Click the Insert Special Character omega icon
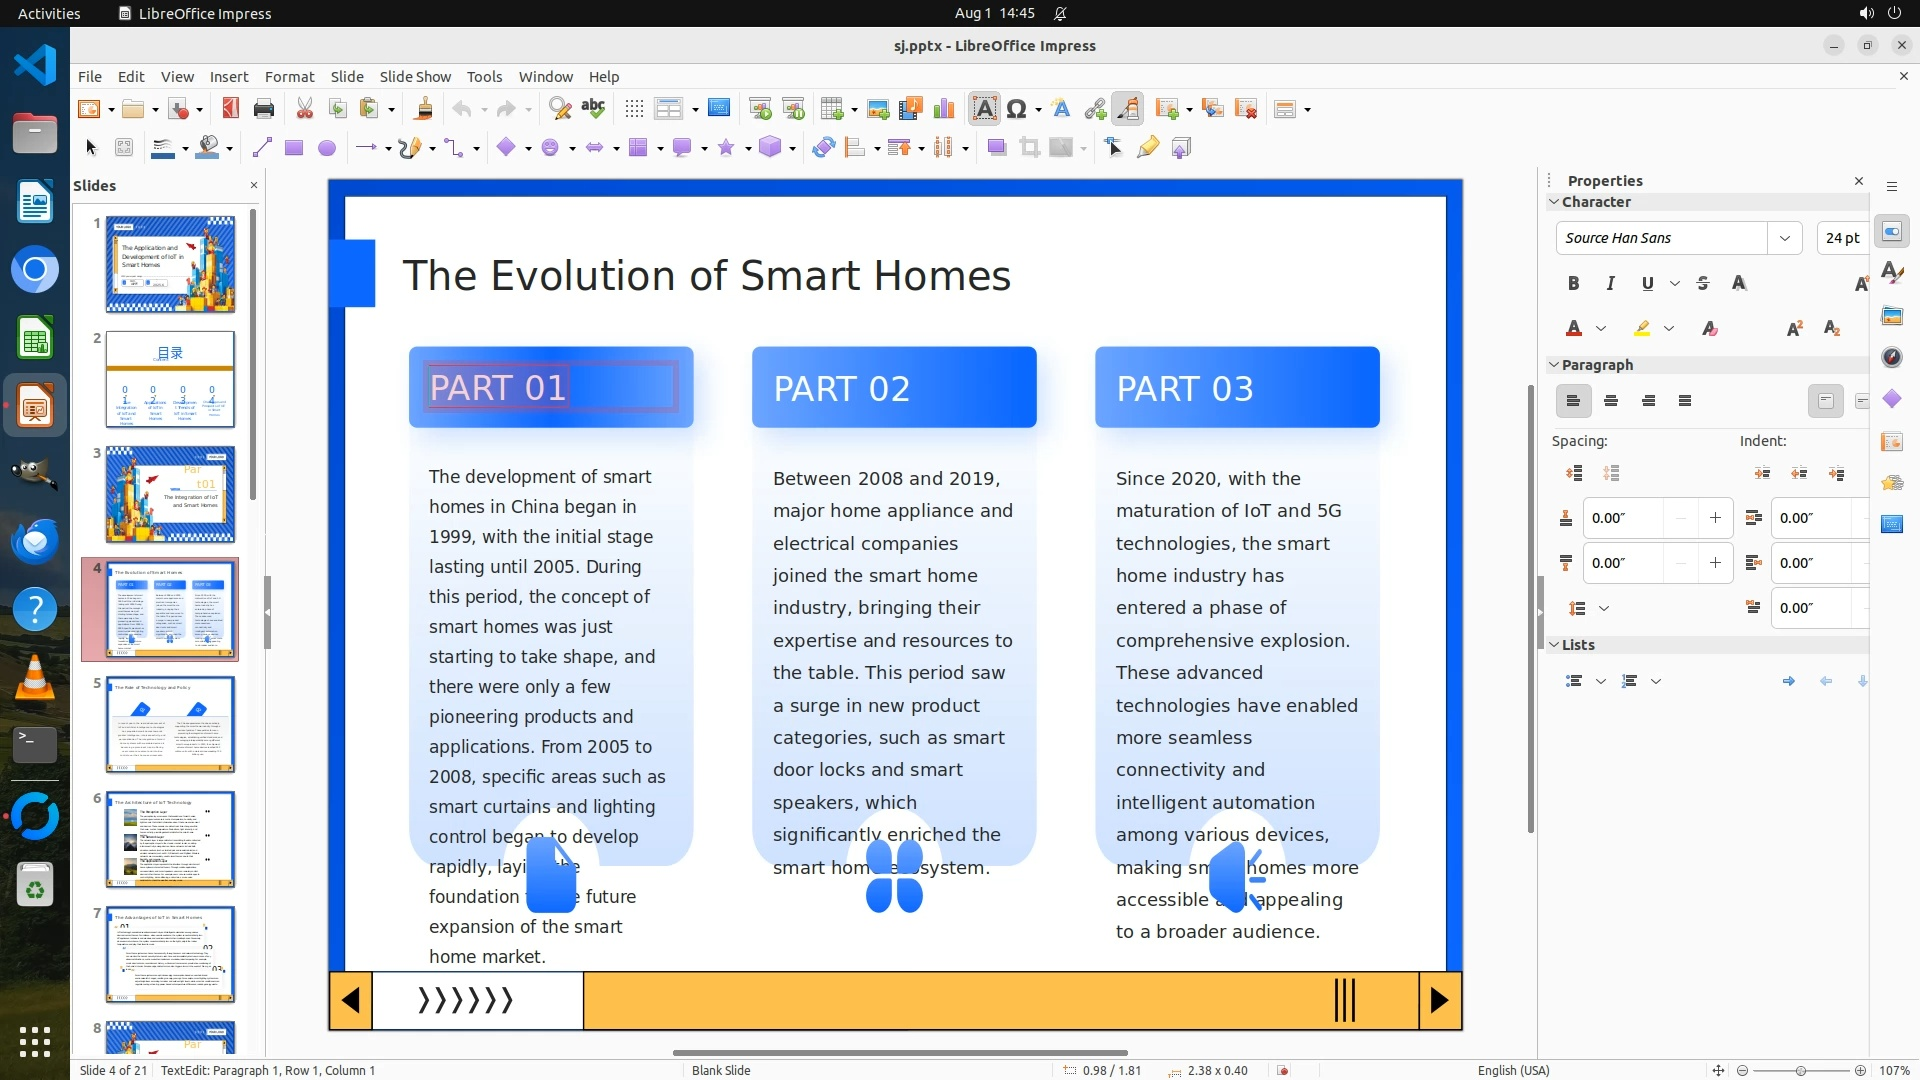 point(1017,109)
